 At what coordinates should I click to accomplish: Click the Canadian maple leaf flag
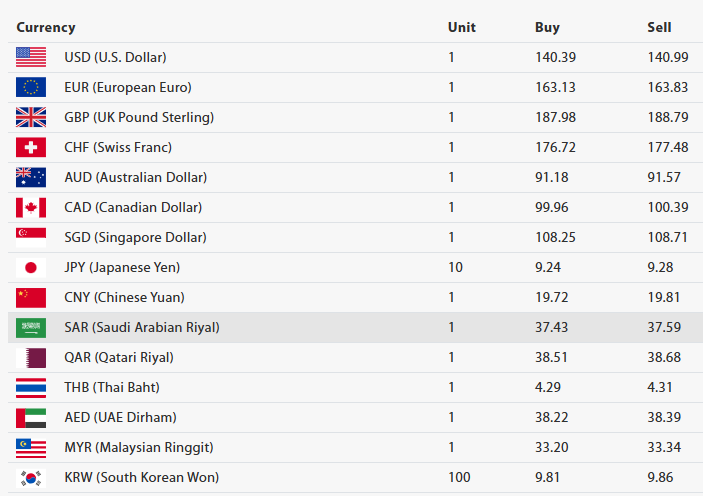point(31,207)
